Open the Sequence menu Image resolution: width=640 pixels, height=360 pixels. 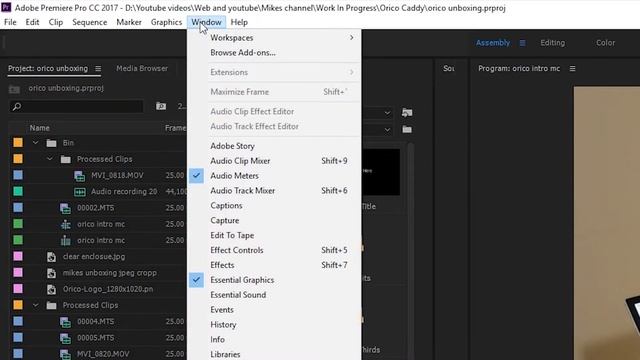point(89,22)
